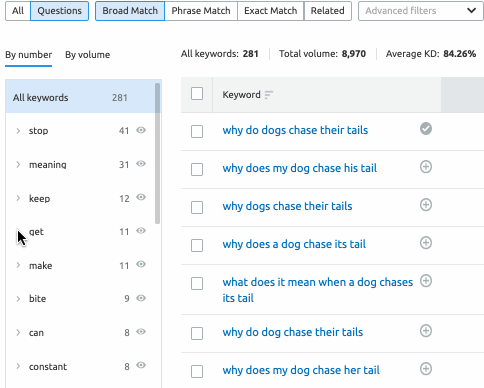Viewport: 484px width, 388px height.
Task: Select the All filter tab
Action: 18,11
